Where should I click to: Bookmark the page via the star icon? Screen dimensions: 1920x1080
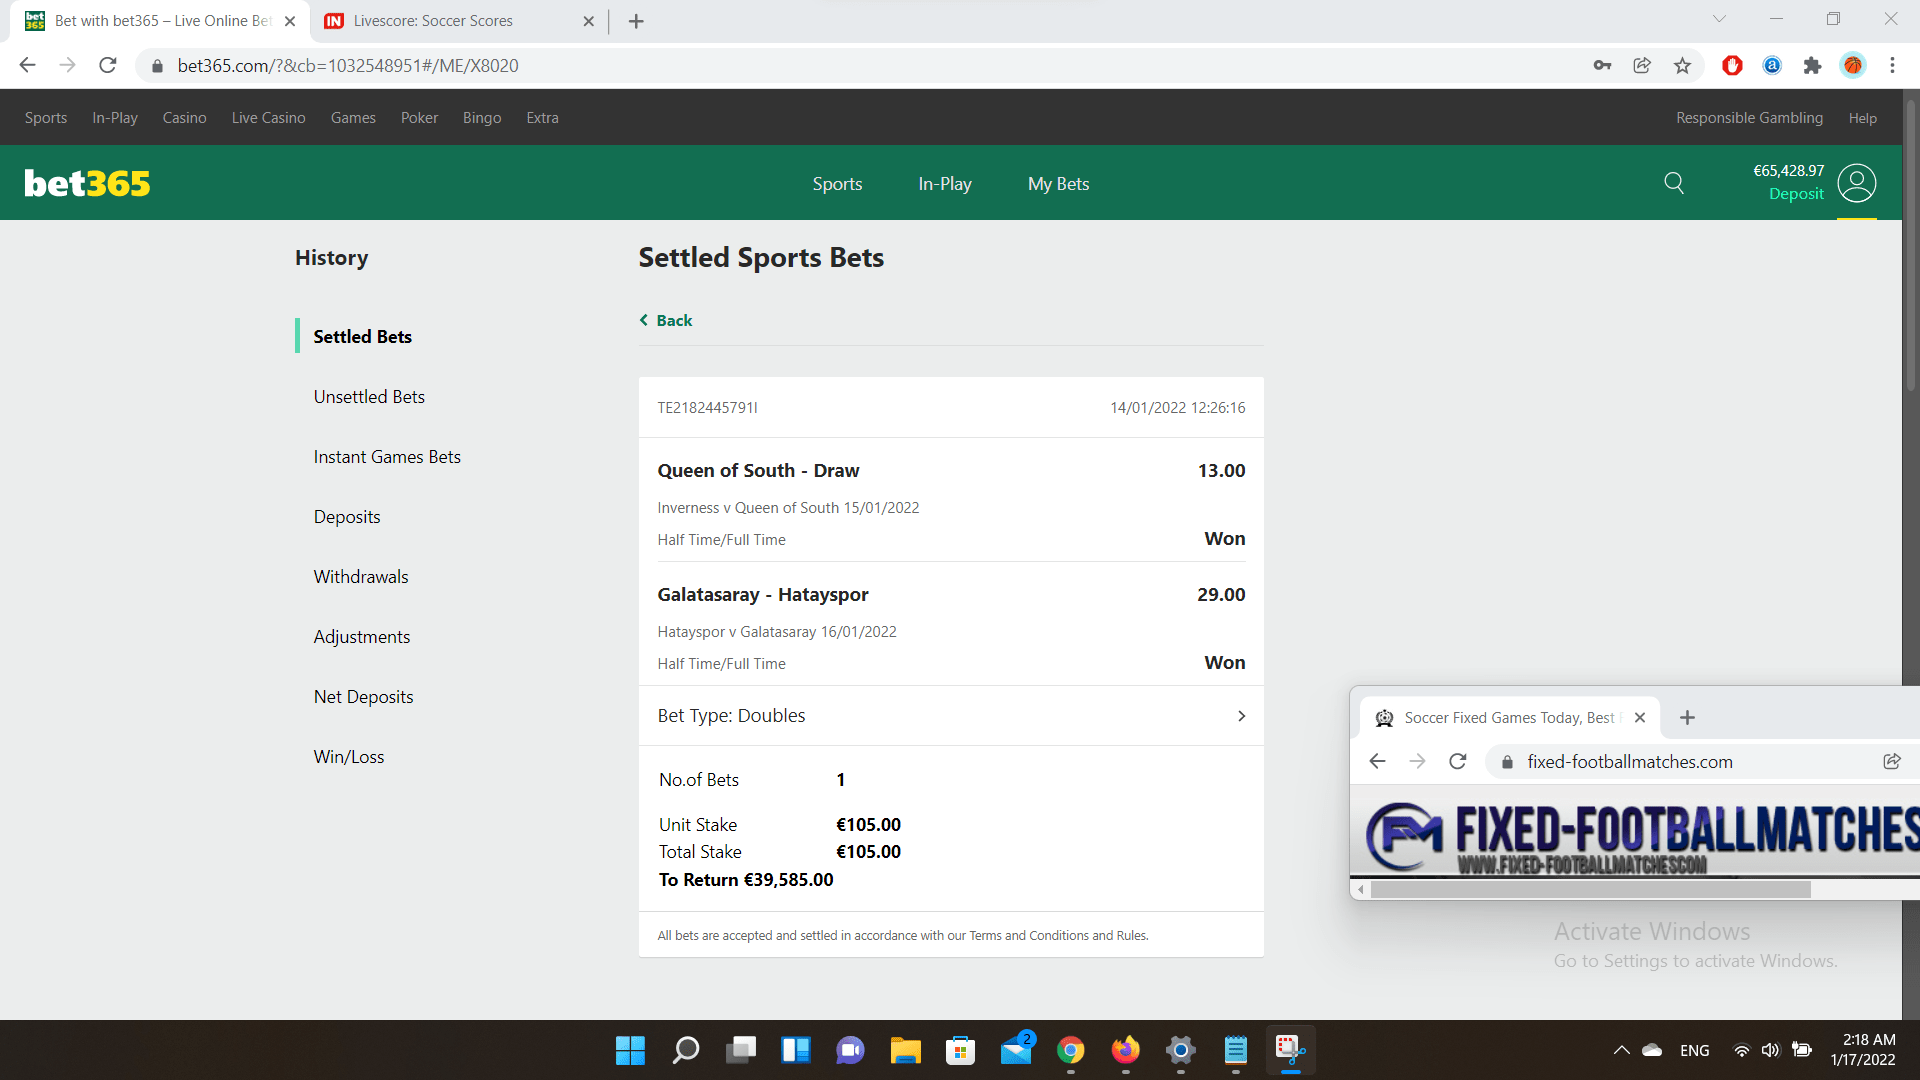click(1682, 65)
